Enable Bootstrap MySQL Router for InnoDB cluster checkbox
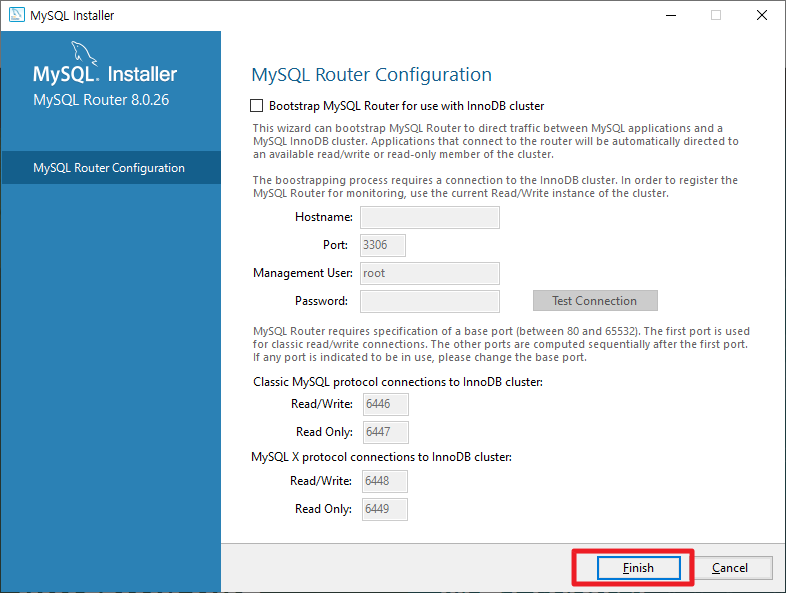786x593 pixels. click(x=256, y=106)
